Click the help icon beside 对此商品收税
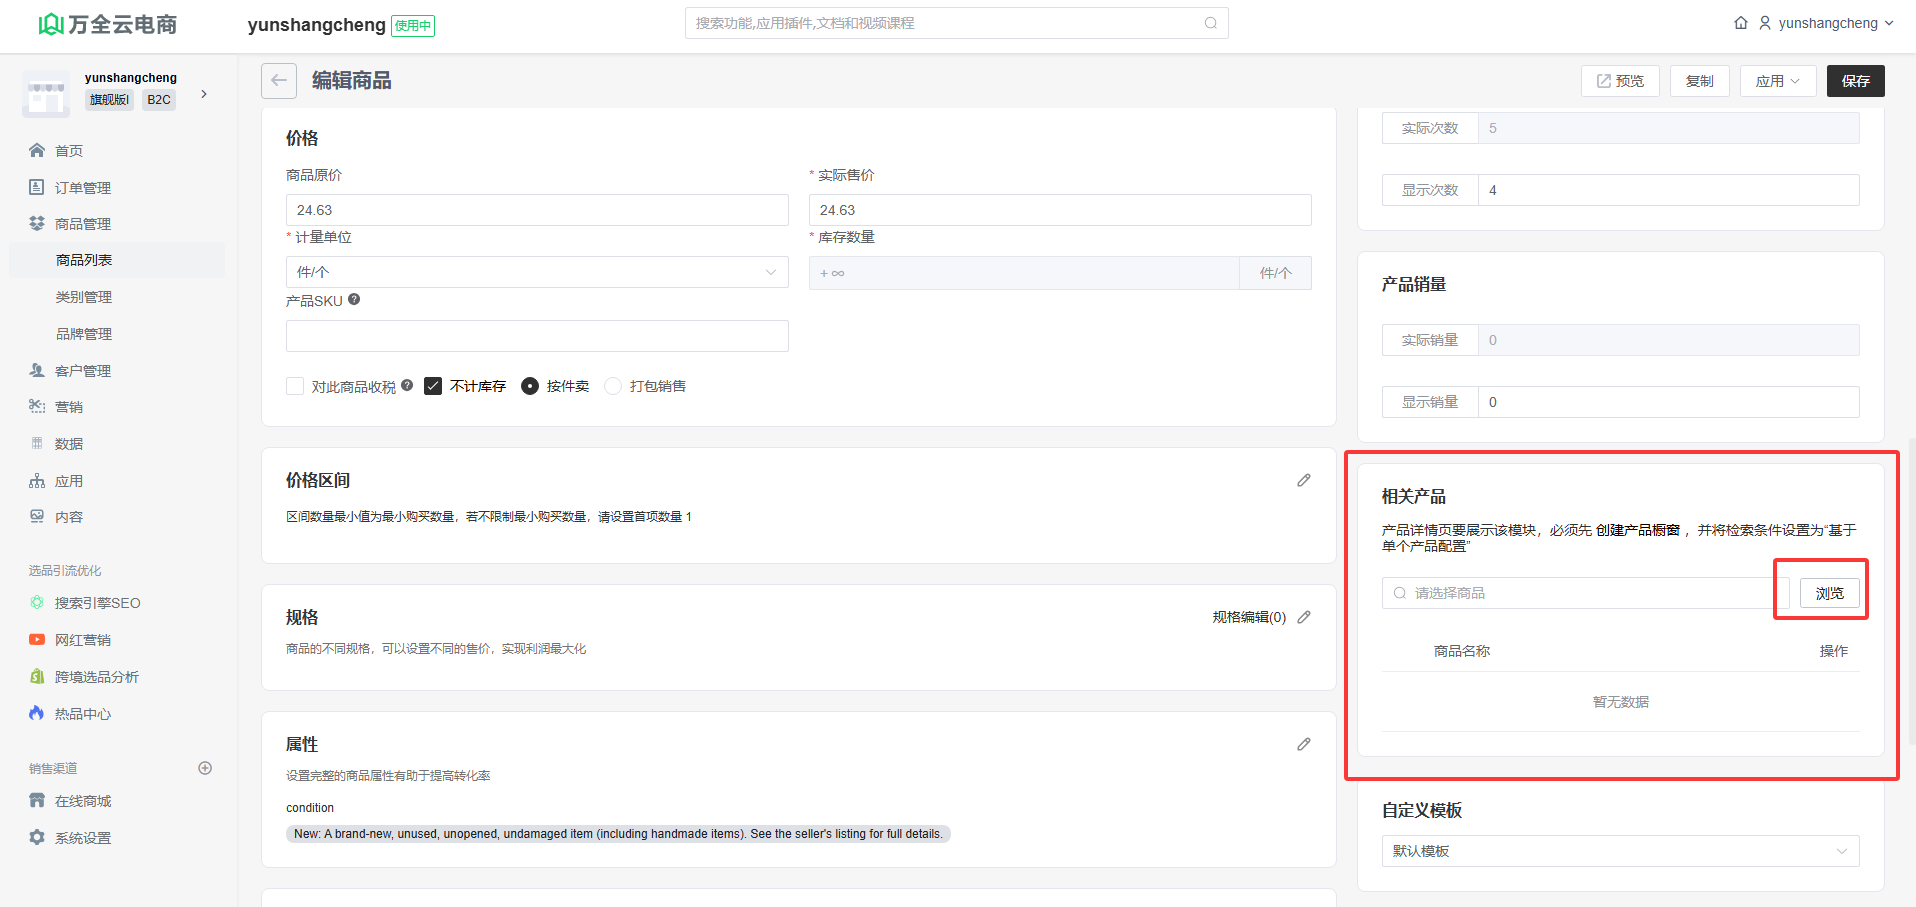Viewport: 1916px width, 907px height. click(x=407, y=386)
